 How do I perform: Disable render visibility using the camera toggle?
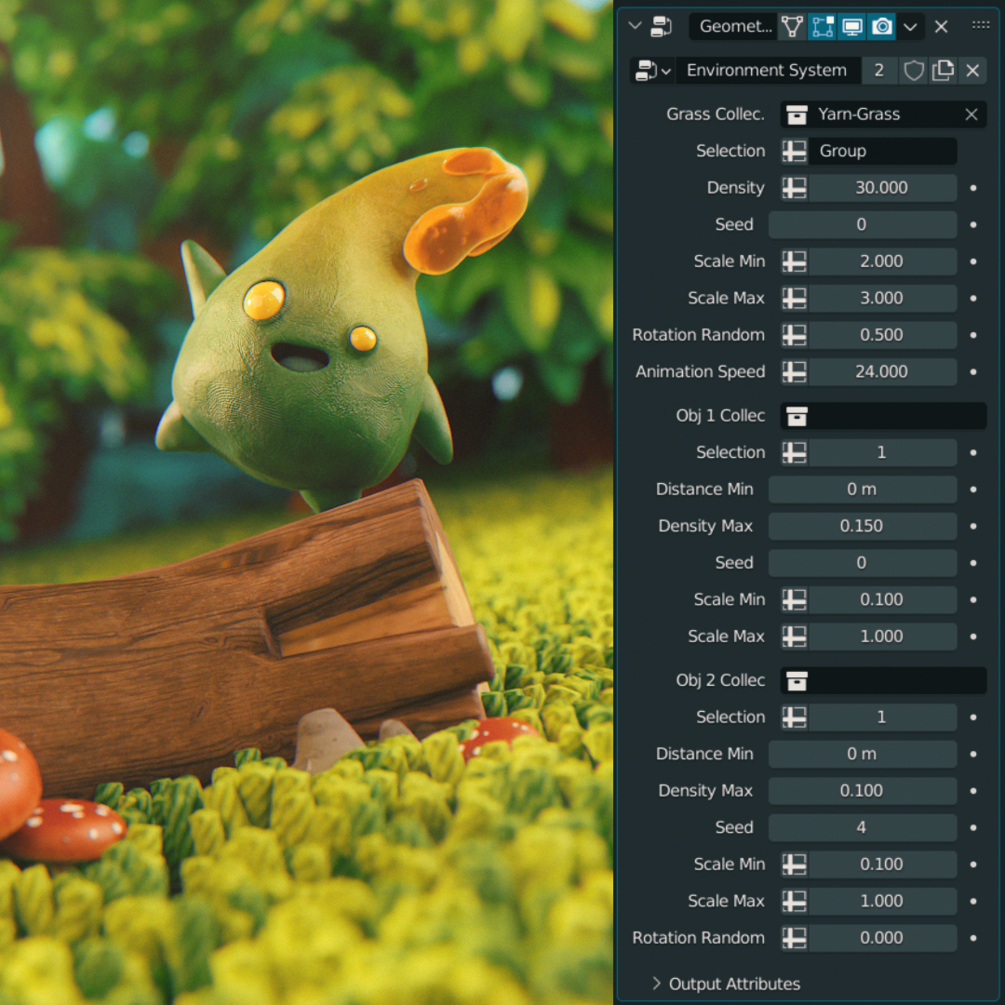(881, 26)
